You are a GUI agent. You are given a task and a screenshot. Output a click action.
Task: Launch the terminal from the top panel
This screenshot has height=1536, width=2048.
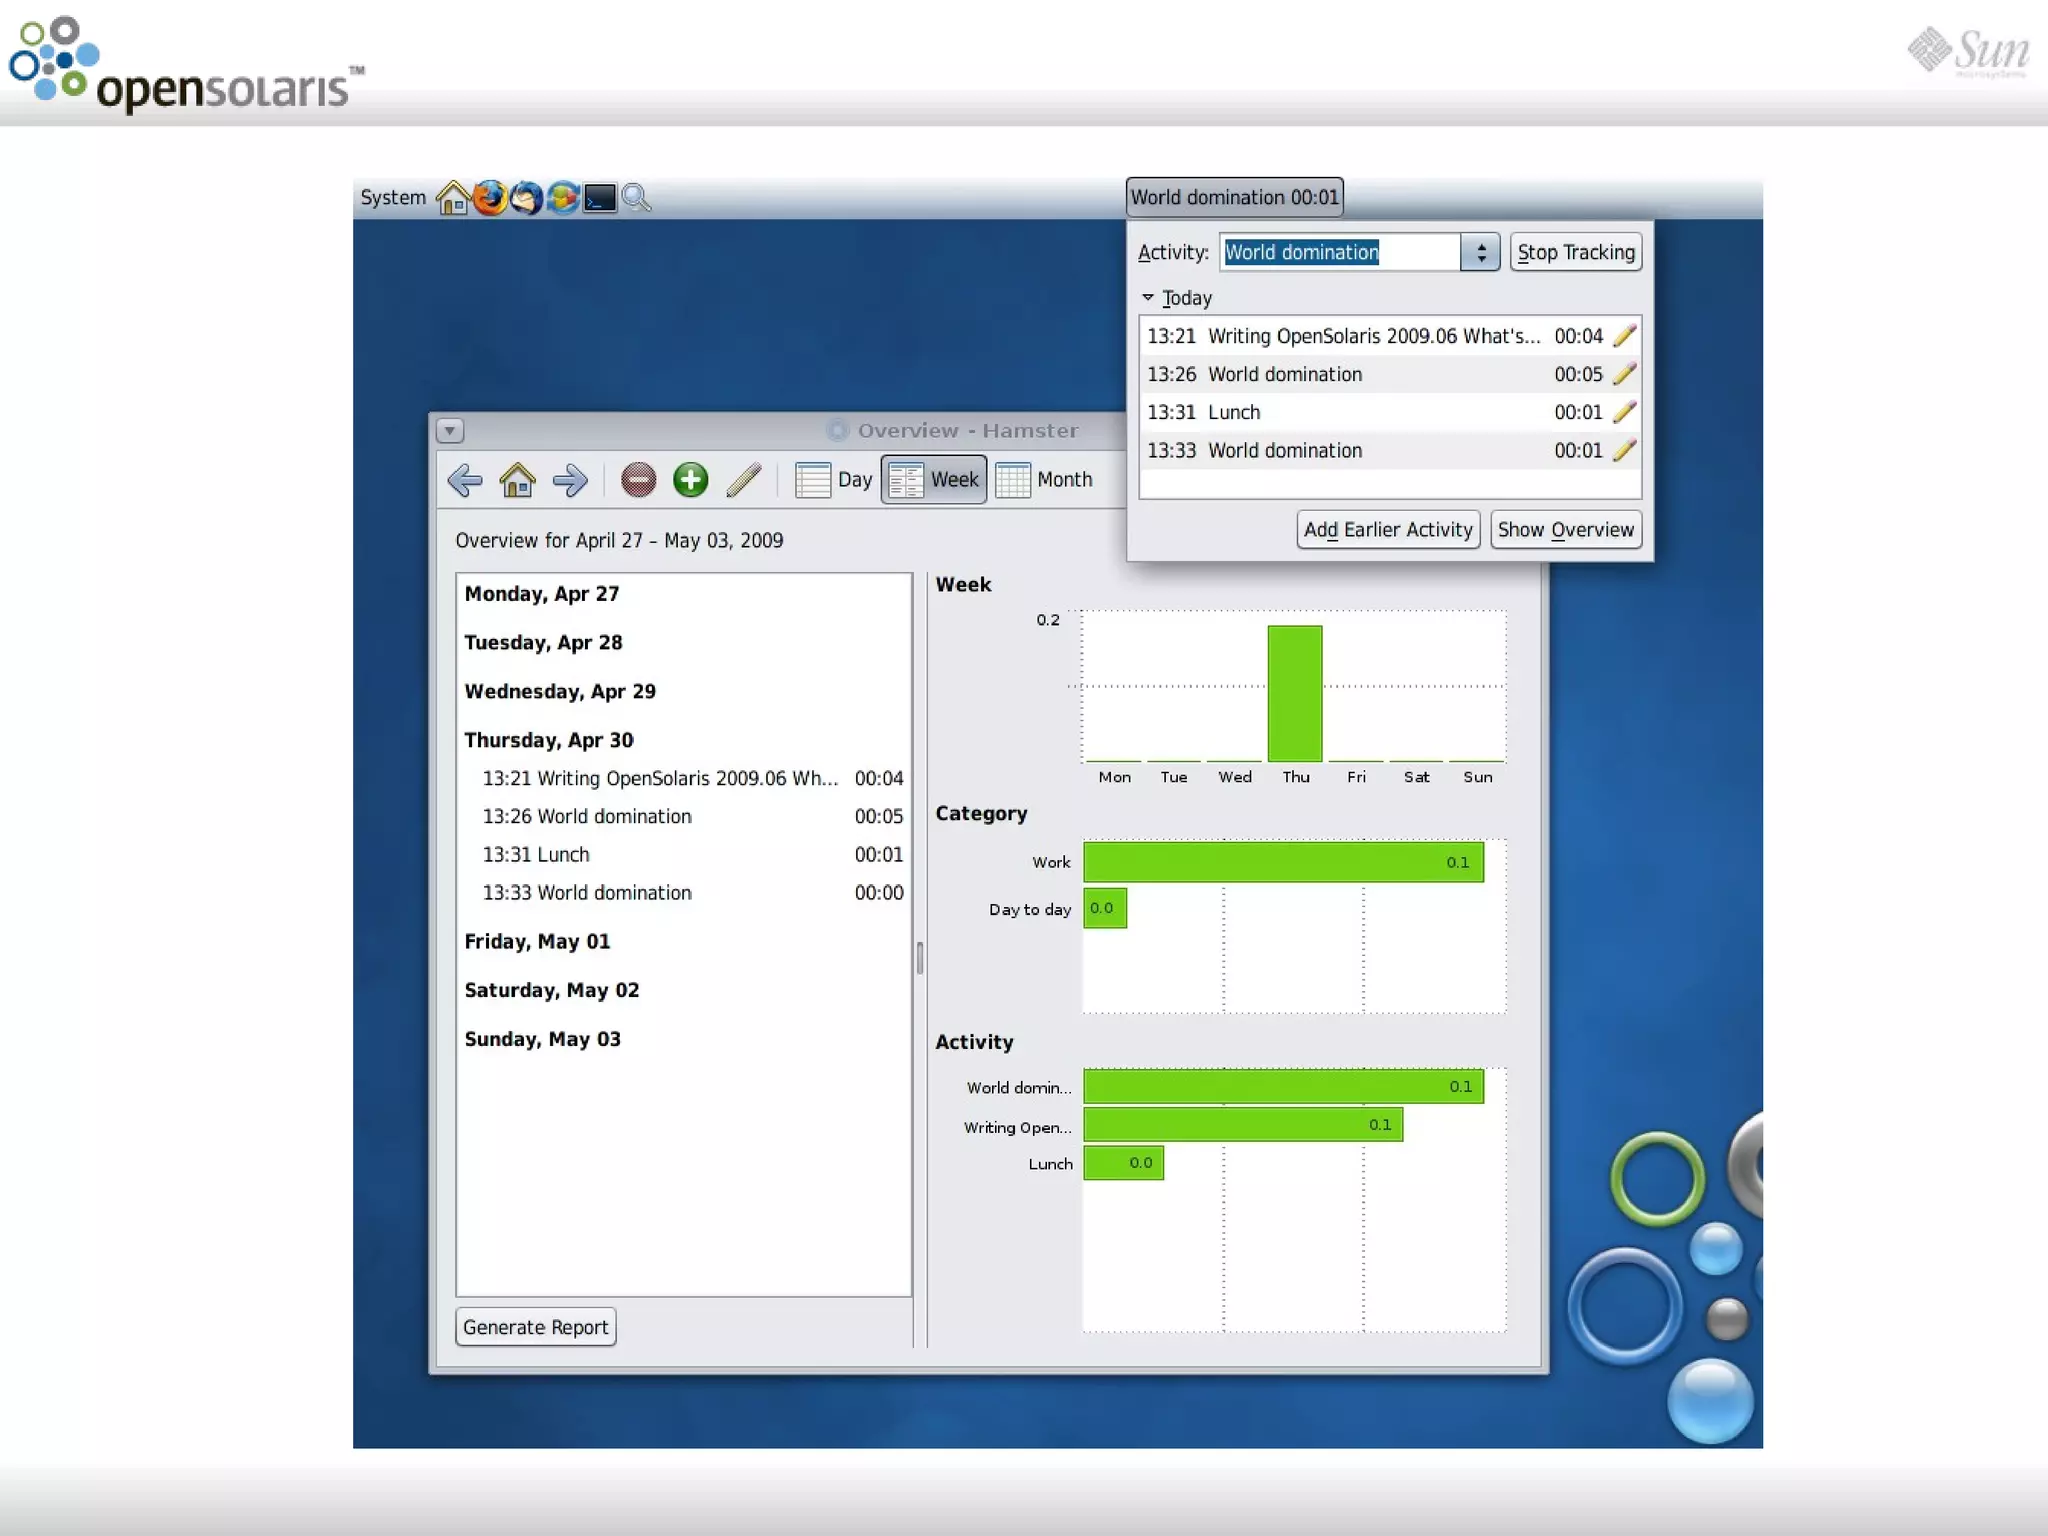coord(600,198)
